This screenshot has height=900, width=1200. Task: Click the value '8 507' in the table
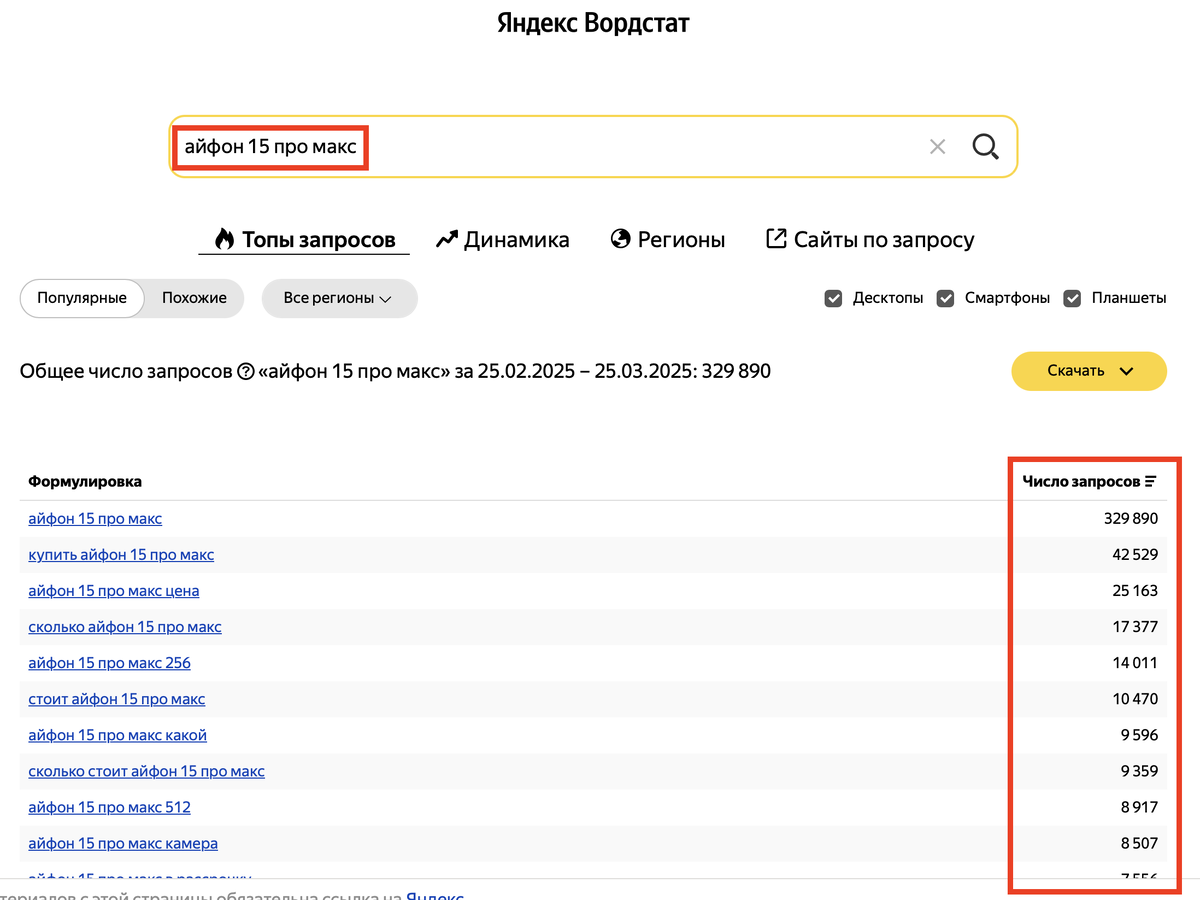[x=1139, y=843]
